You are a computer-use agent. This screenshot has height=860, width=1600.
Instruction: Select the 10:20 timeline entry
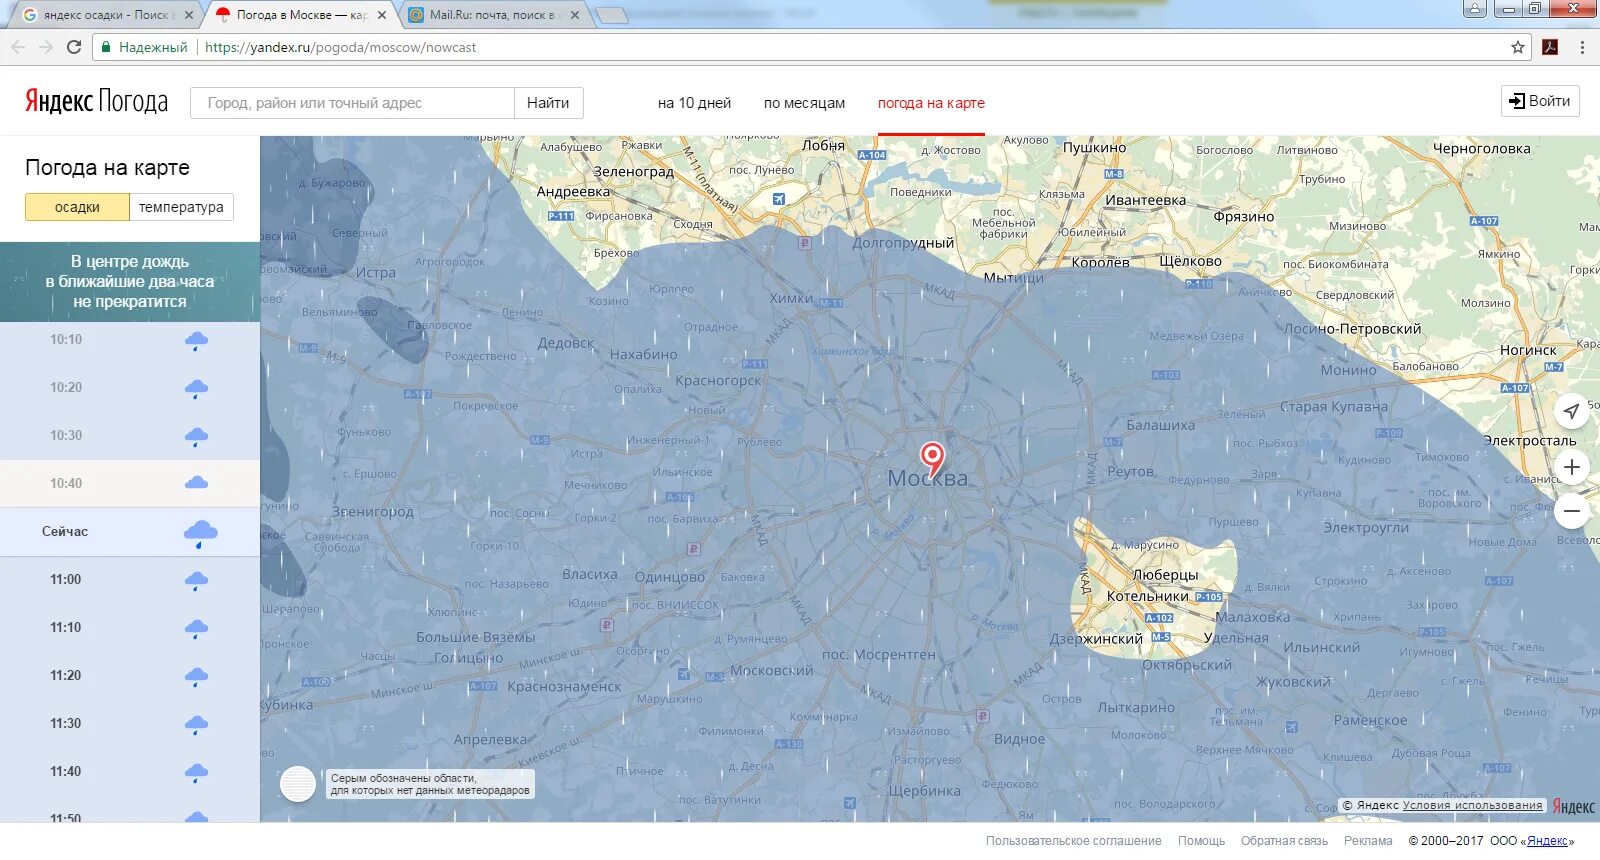click(x=130, y=388)
